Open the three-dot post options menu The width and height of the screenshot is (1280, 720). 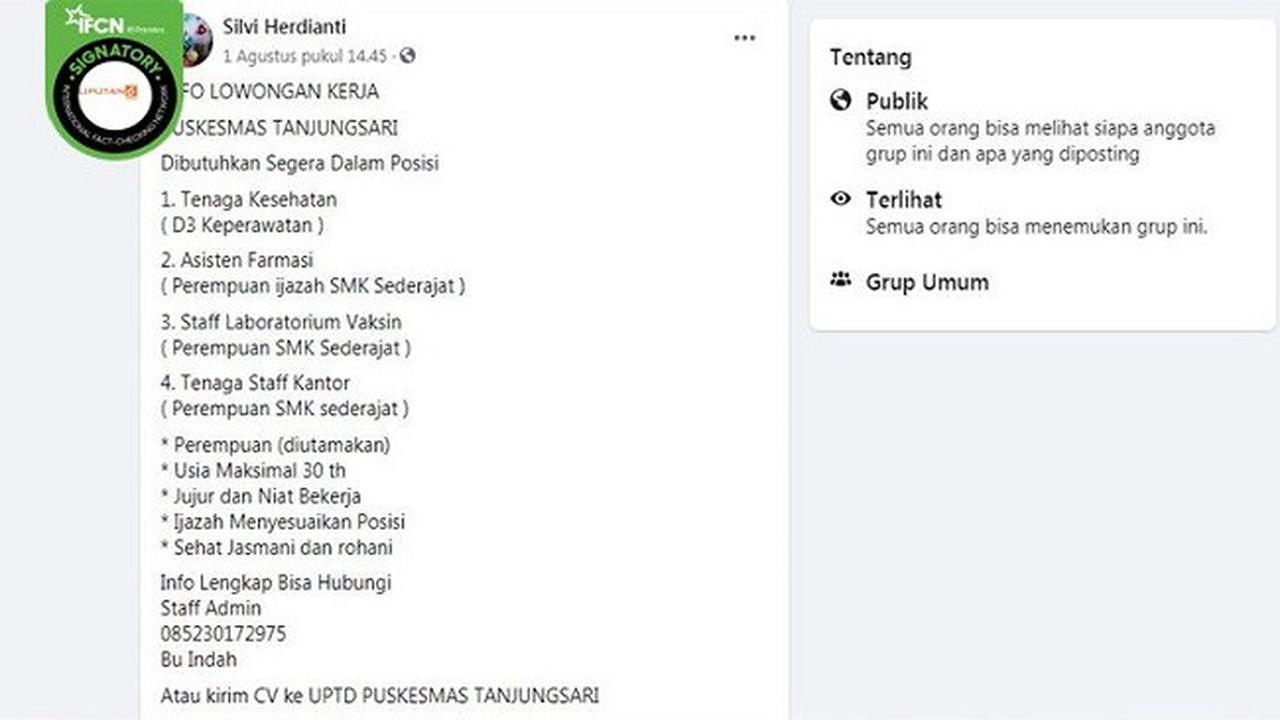click(x=744, y=36)
